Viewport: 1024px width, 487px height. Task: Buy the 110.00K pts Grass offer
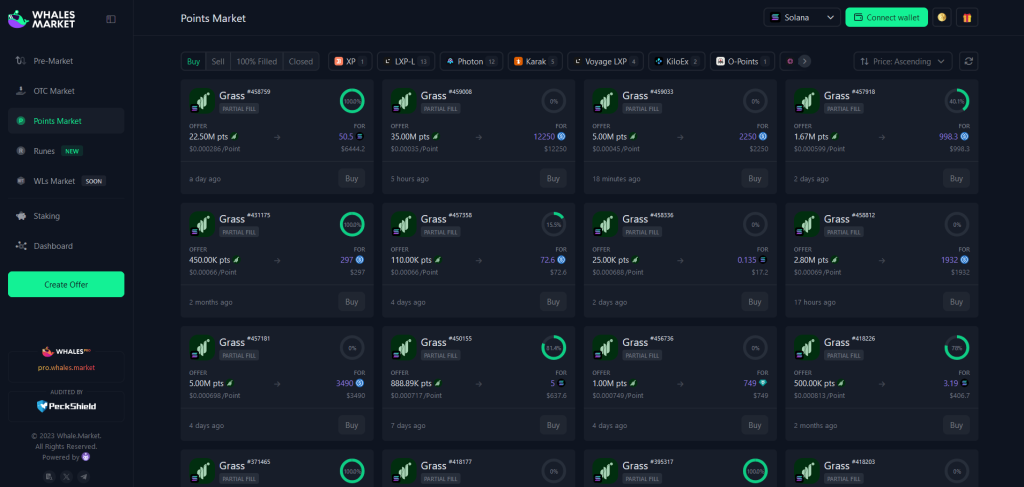(x=553, y=302)
